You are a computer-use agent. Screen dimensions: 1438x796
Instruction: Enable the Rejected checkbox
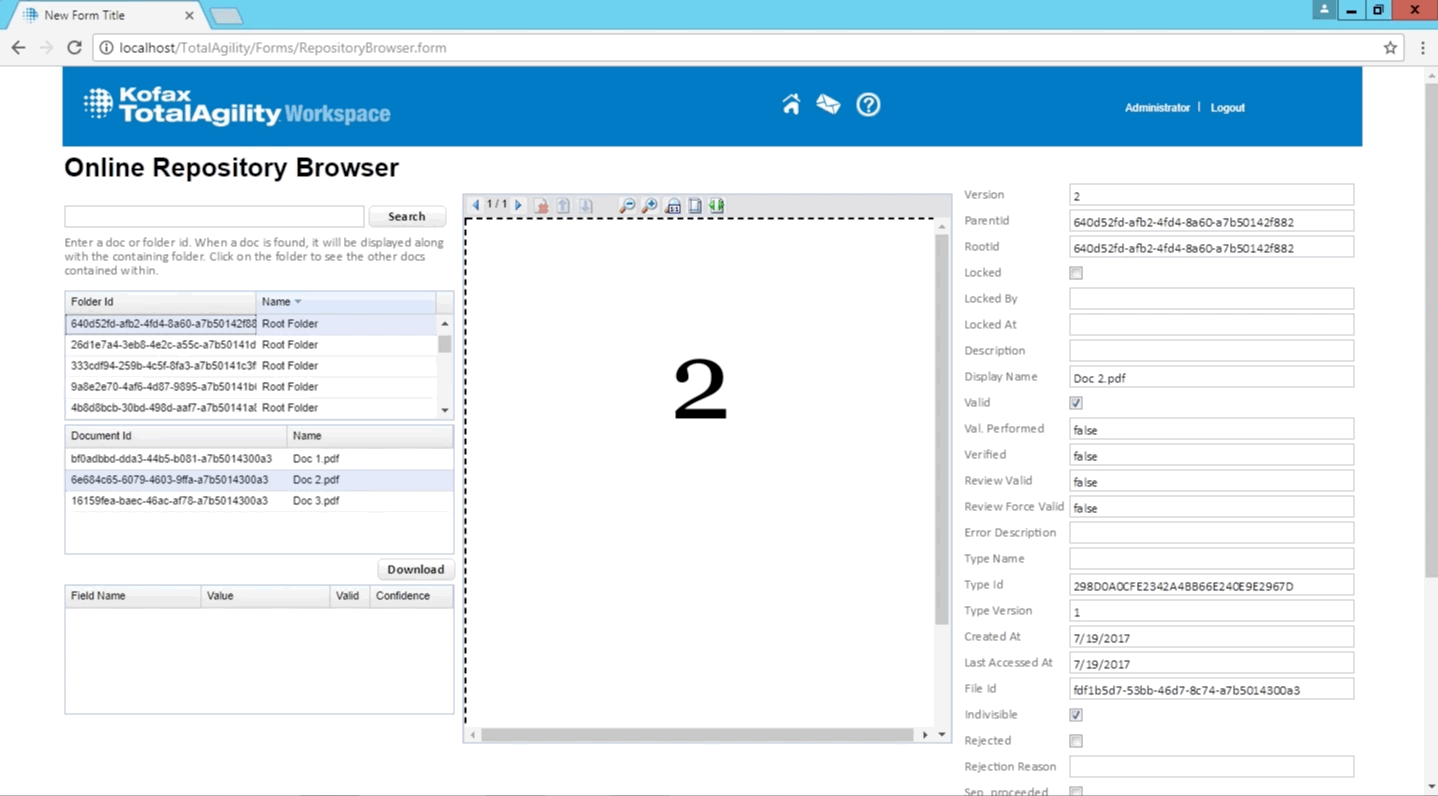click(x=1076, y=741)
